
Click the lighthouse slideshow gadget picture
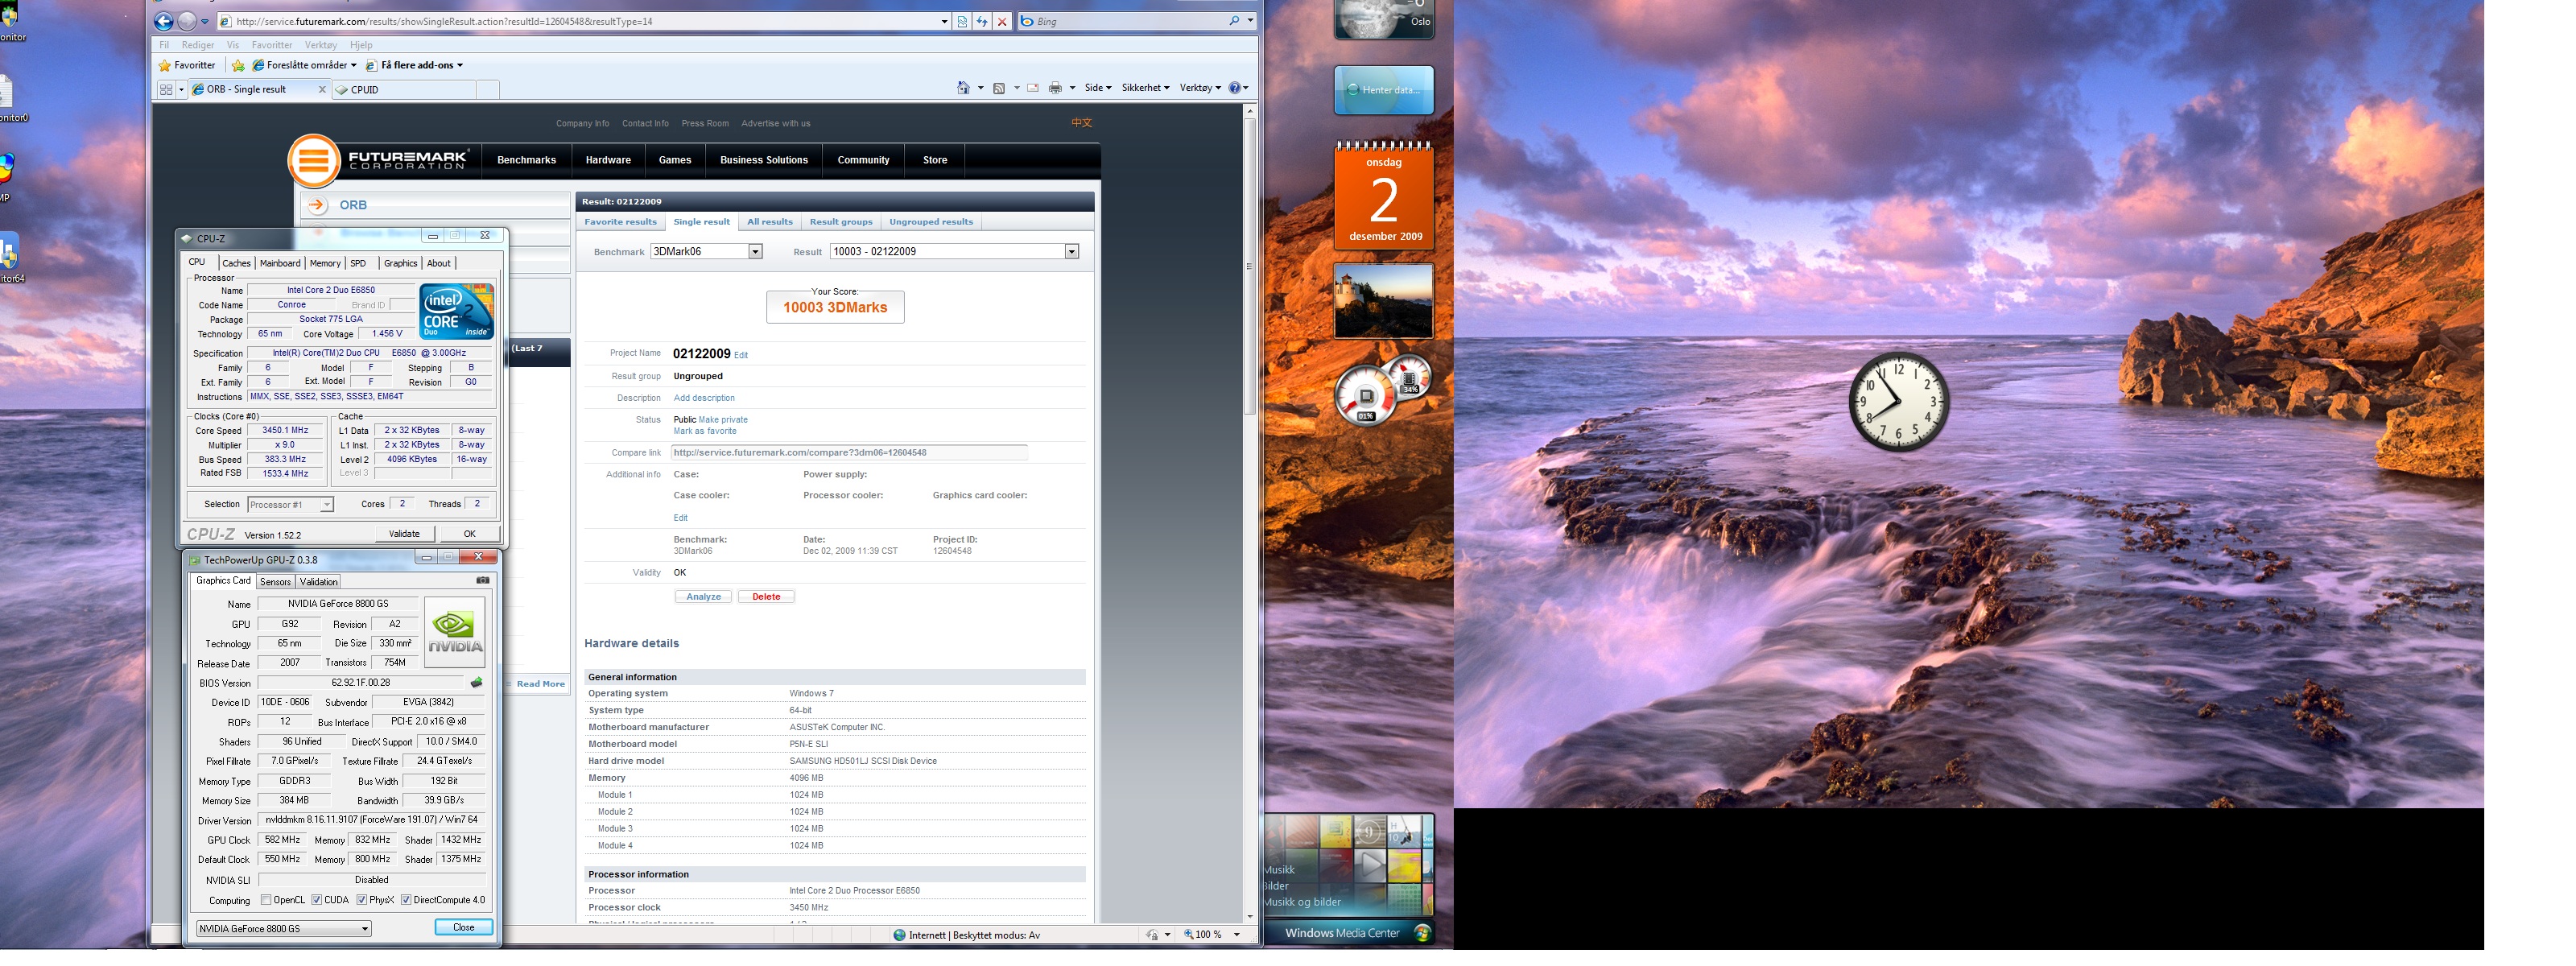[x=1384, y=301]
